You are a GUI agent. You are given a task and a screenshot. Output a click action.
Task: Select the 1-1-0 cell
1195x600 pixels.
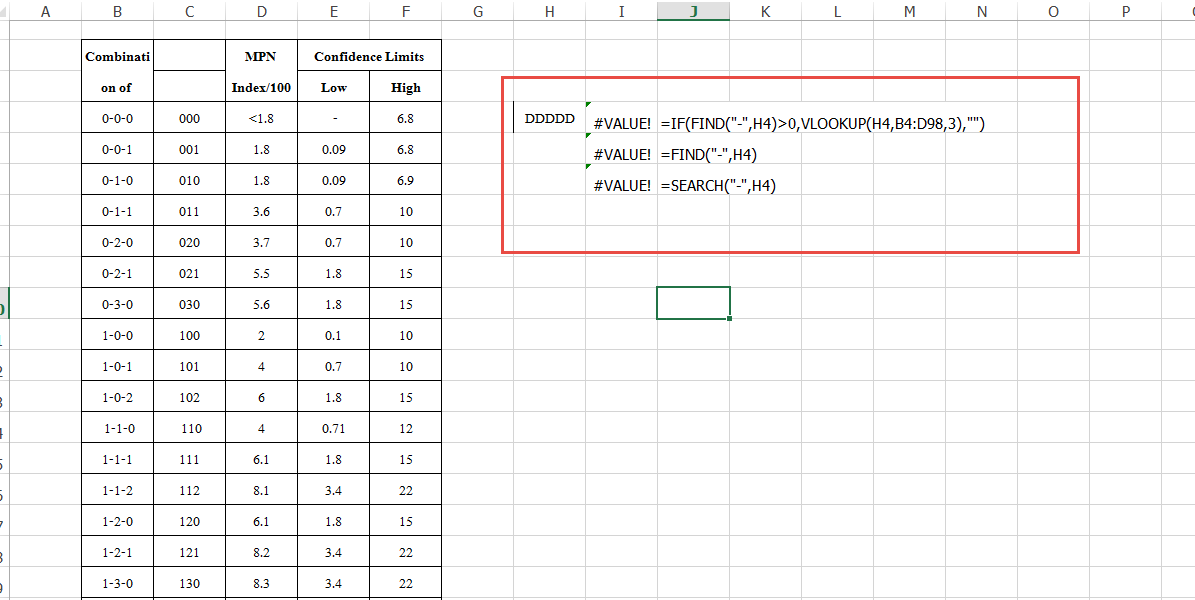tap(117, 428)
